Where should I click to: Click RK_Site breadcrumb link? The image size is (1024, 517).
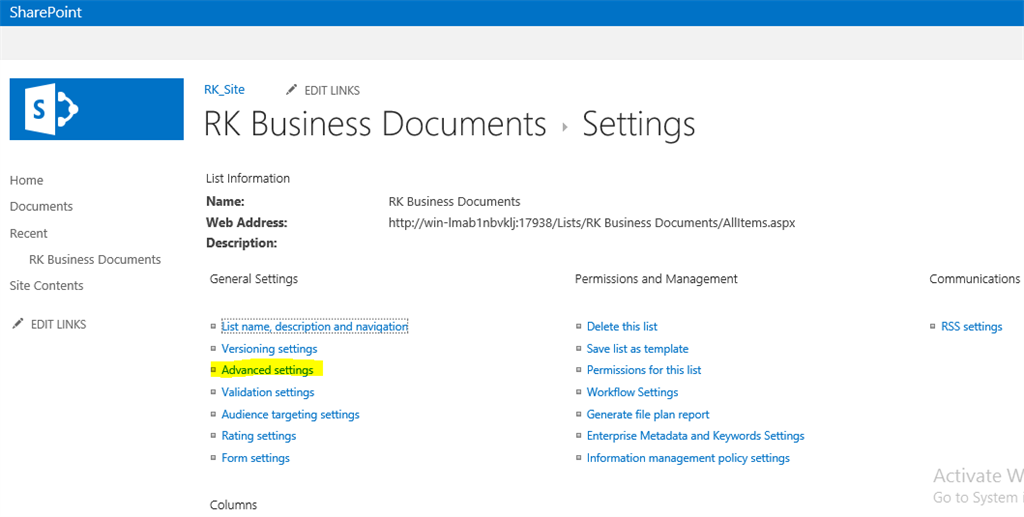tap(224, 89)
